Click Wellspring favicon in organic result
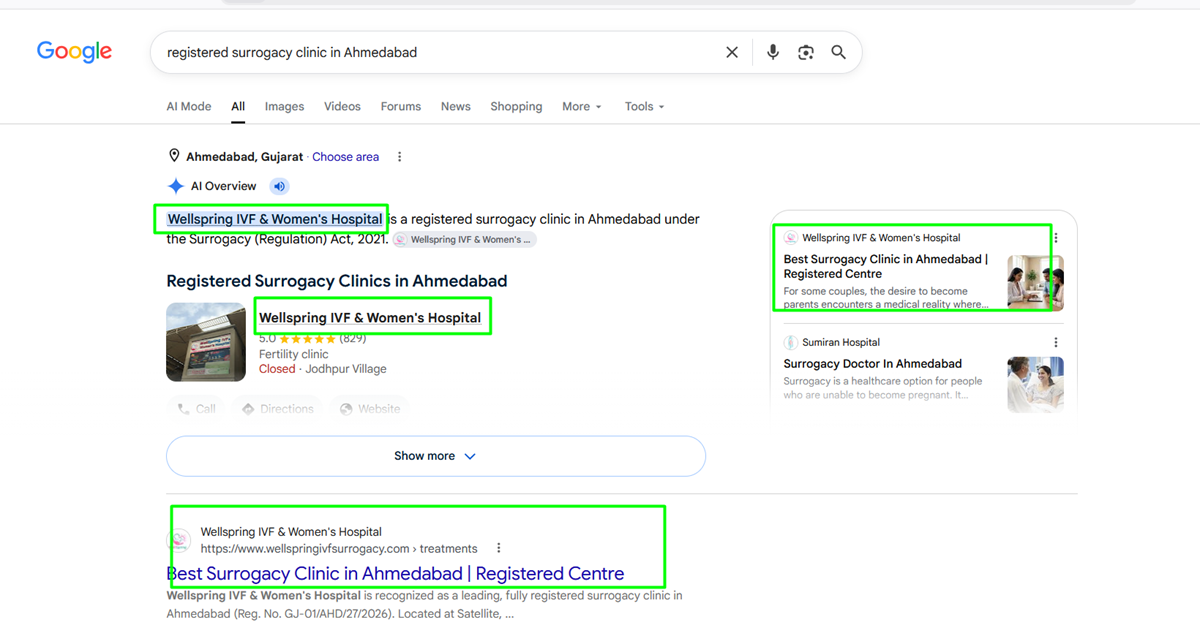Image resolution: width=1200 pixels, height=625 pixels. (x=179, y=540)
